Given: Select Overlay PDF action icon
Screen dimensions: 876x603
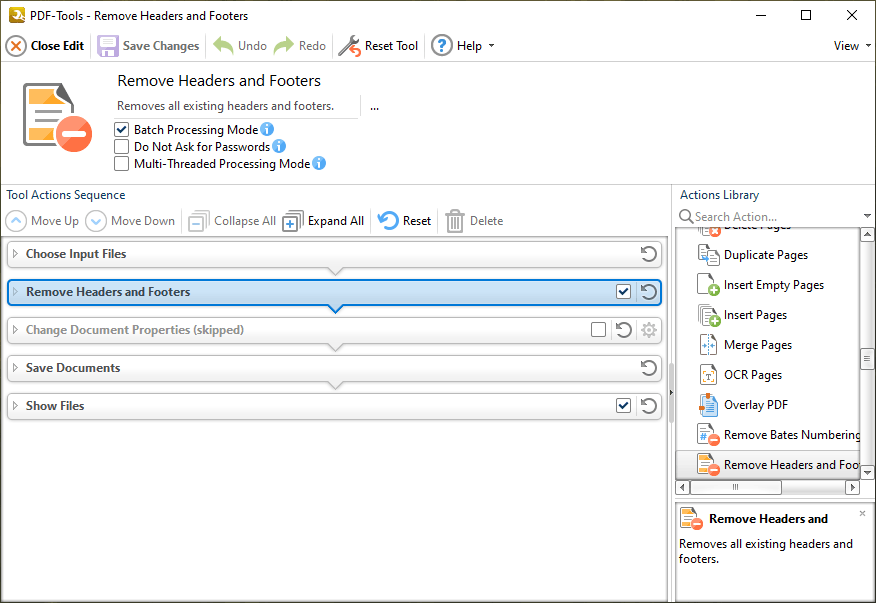Looking at the screenshot, I should click(x=708, y=405).
